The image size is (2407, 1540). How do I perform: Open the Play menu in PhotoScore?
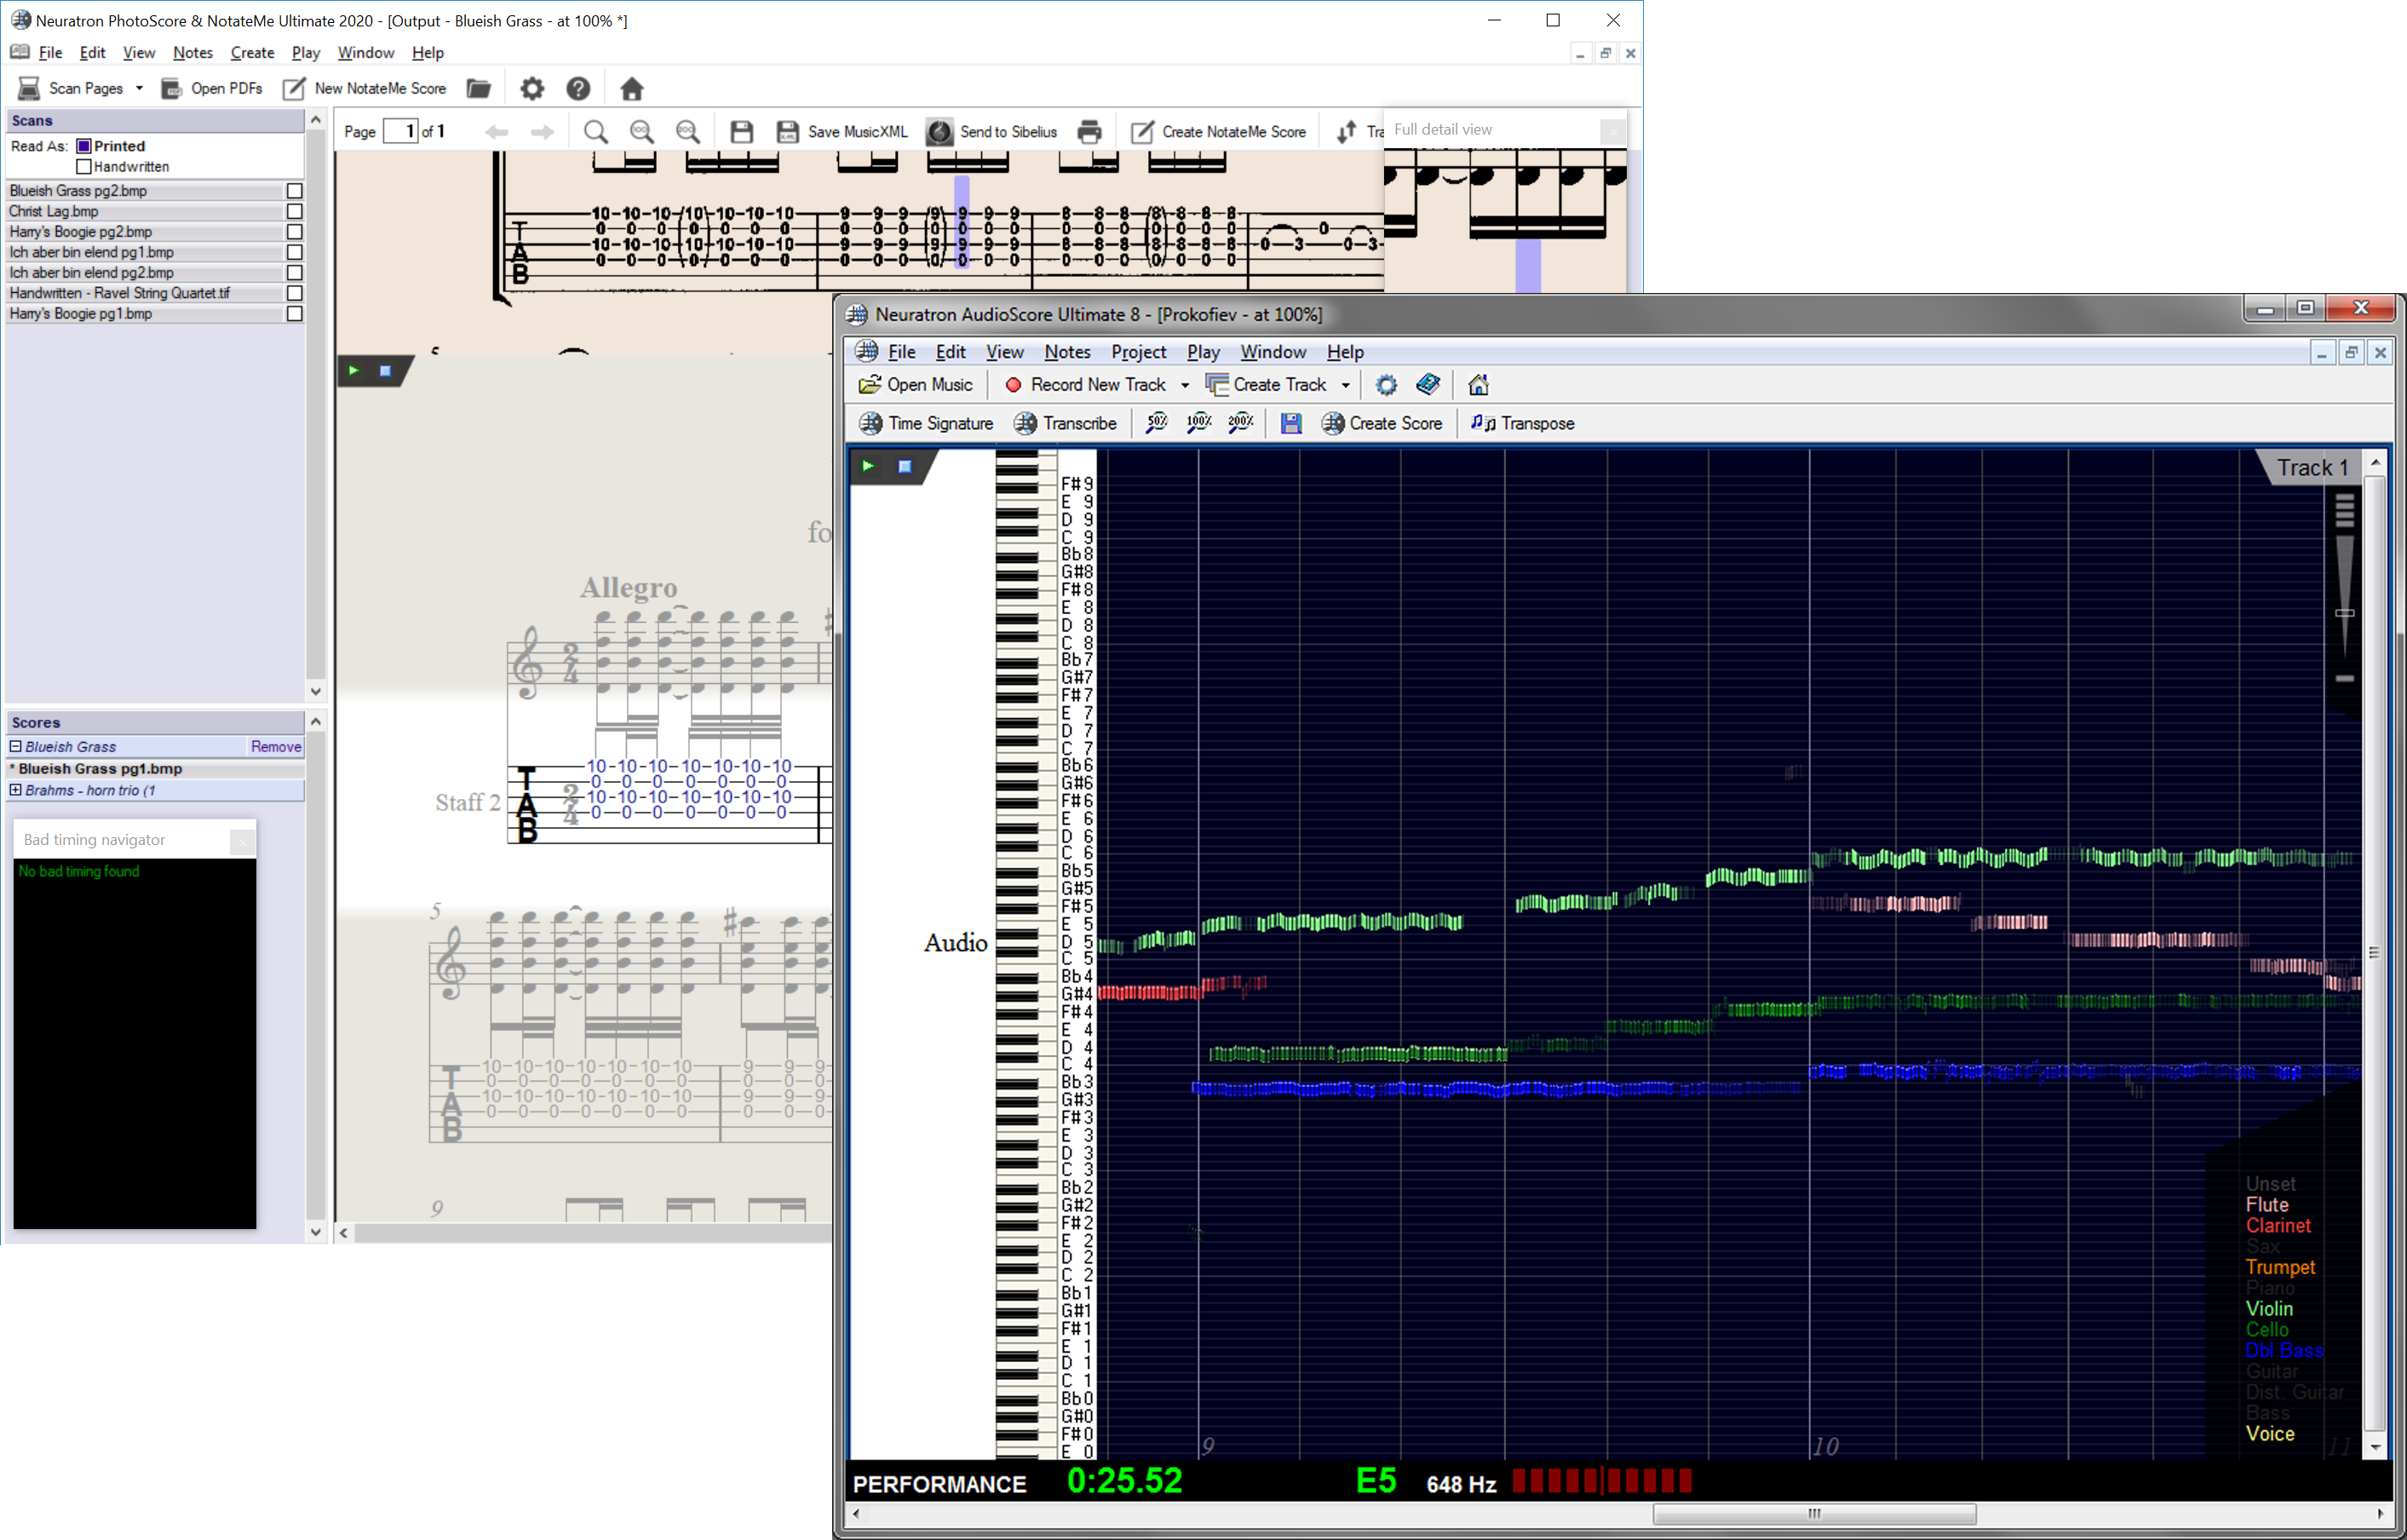click(x=305, y=52)
